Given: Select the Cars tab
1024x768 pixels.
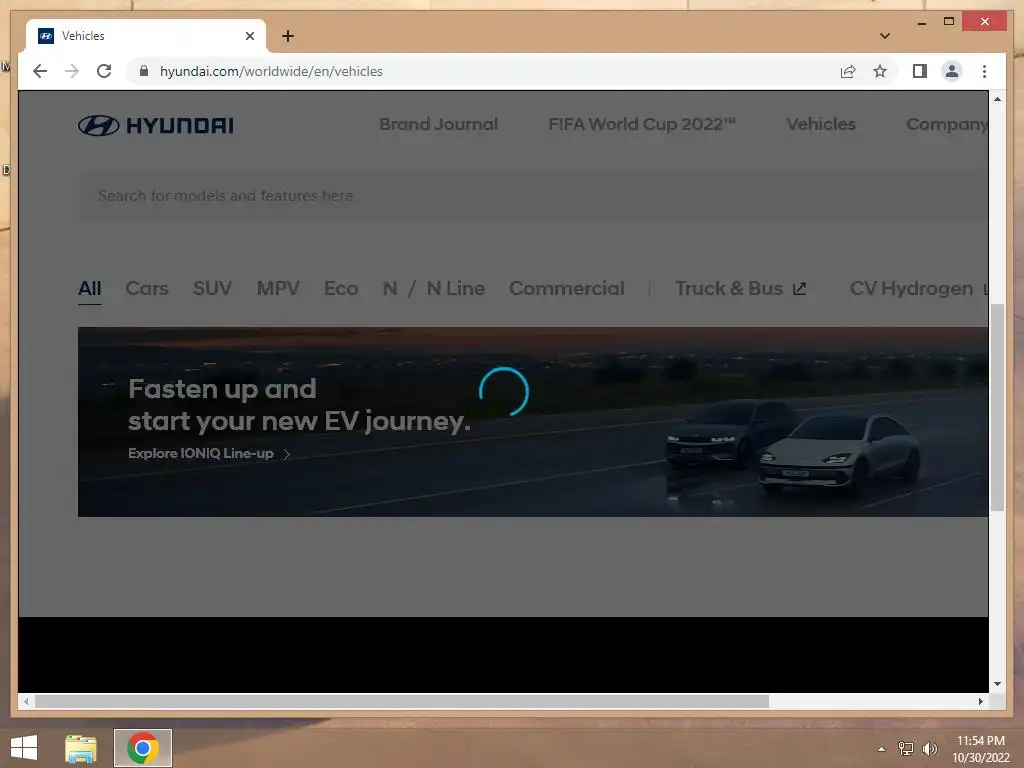Looking at the screenshot, I should pos(147,289).
